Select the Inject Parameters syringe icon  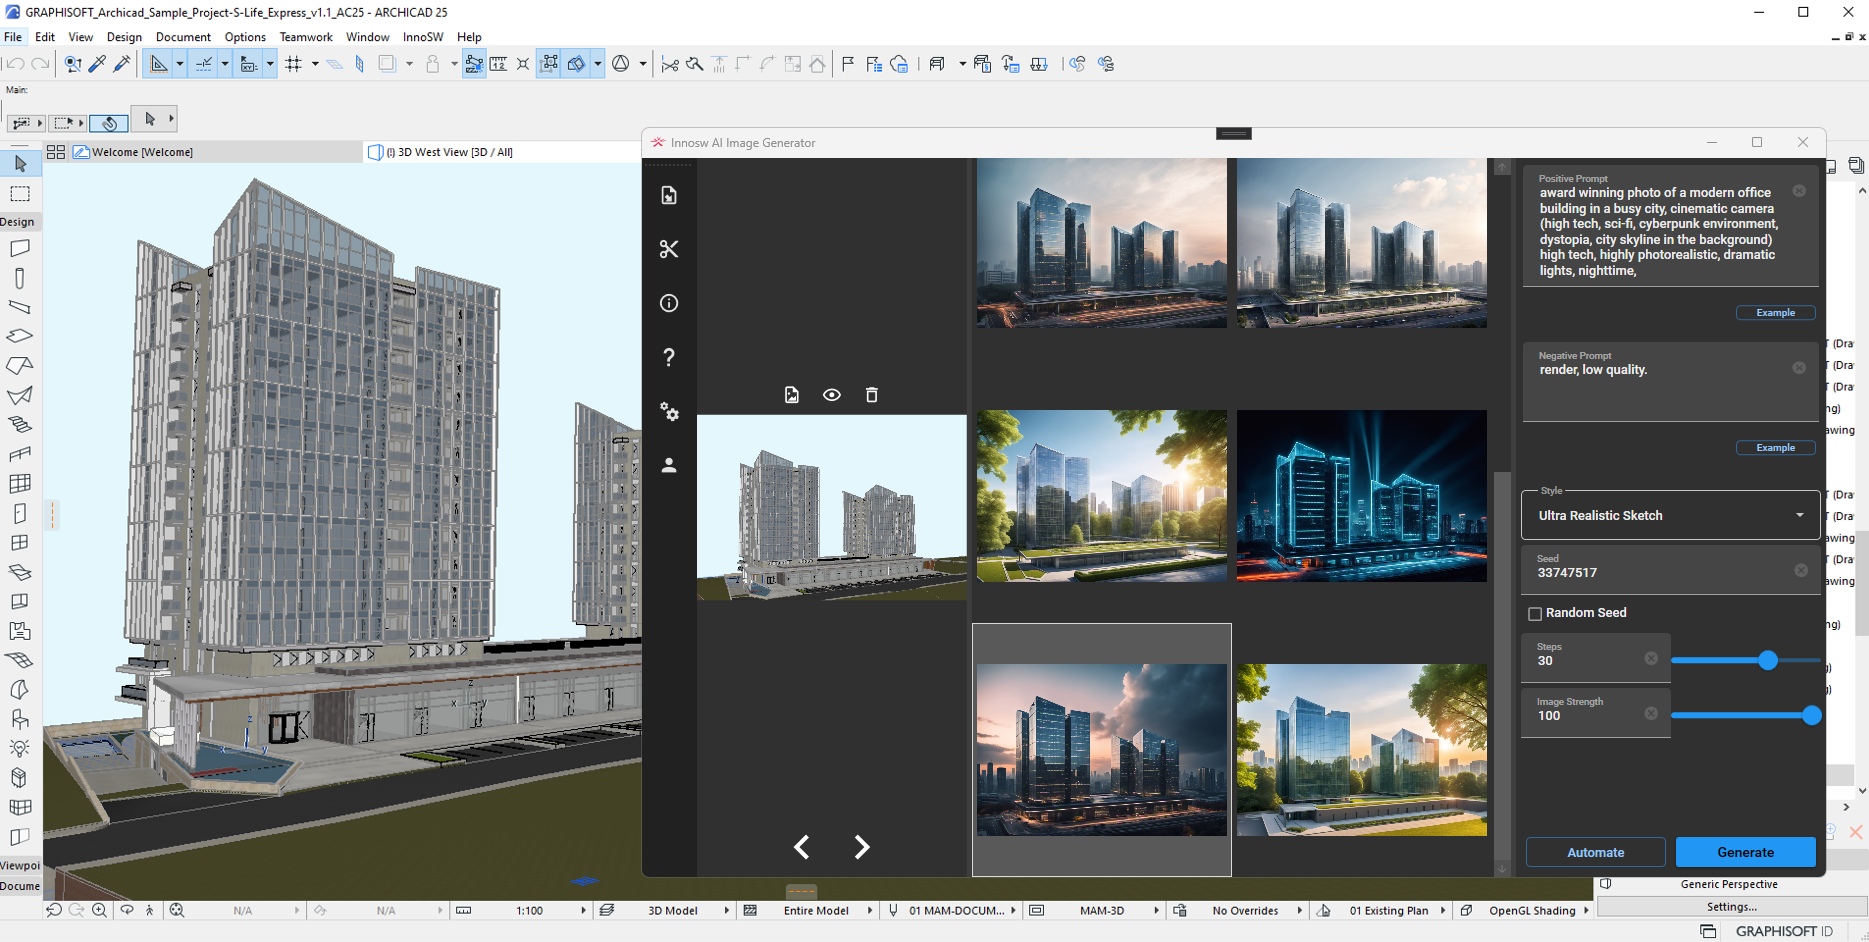pyautogui.click(x=122, y=64)
